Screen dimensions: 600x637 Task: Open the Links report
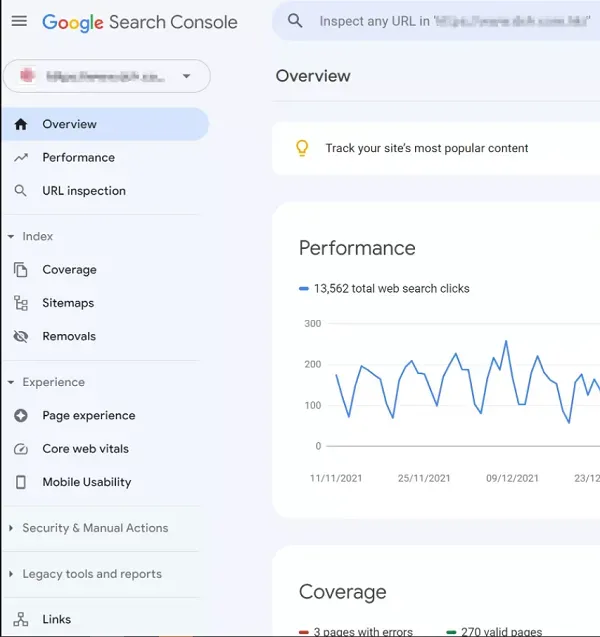[57, 620]
